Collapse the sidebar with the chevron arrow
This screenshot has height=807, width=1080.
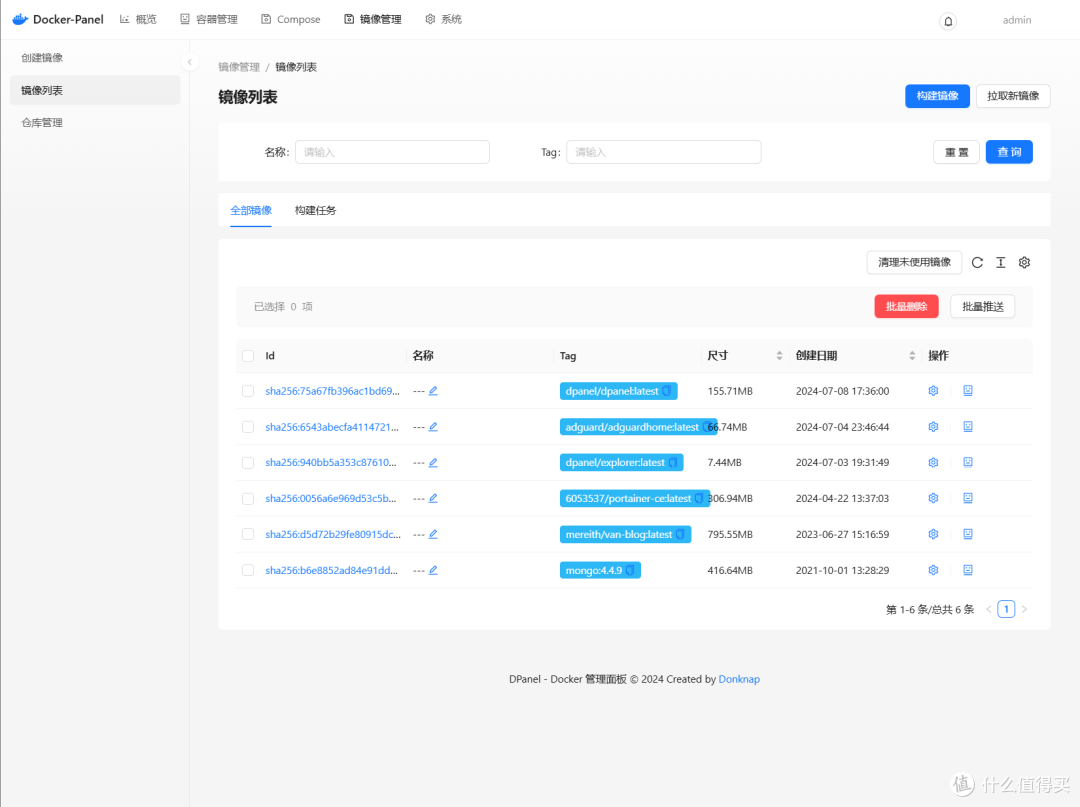tap(190, 61)
